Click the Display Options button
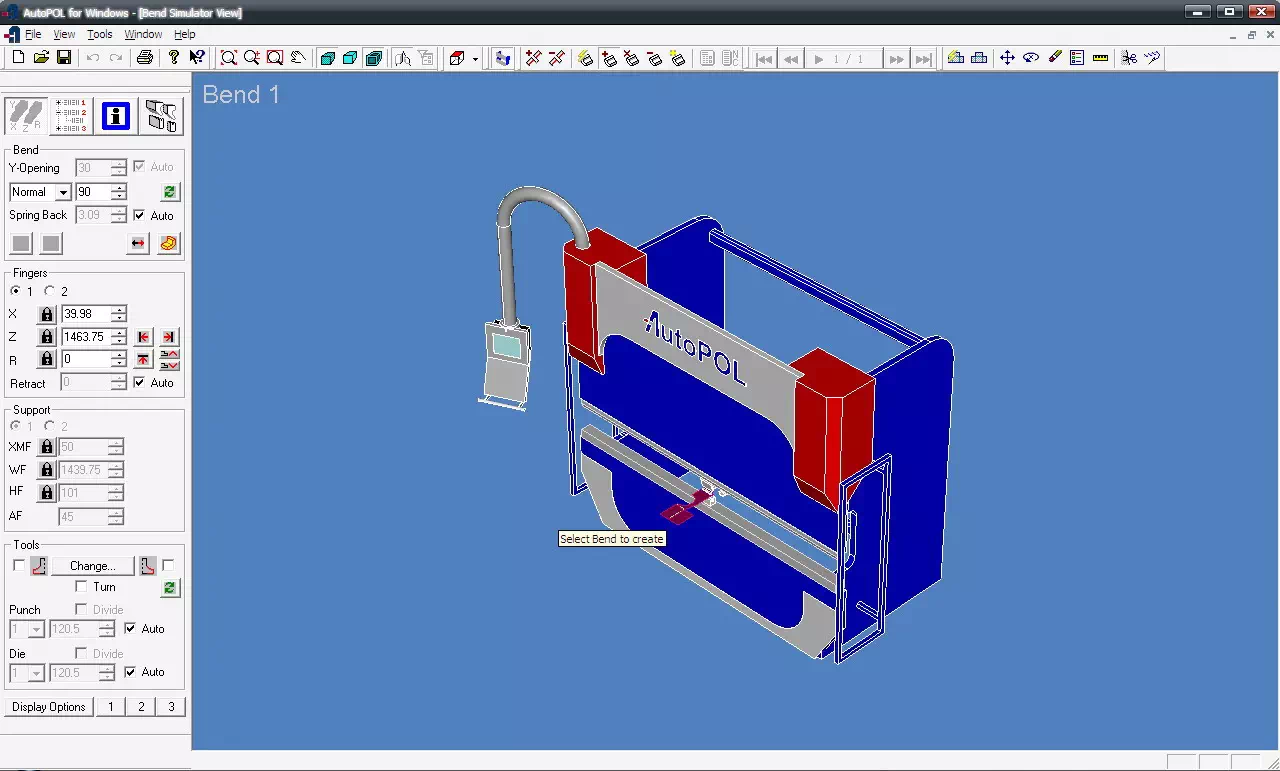Viewport: 1280px width, 771px height. coord(49,707)
